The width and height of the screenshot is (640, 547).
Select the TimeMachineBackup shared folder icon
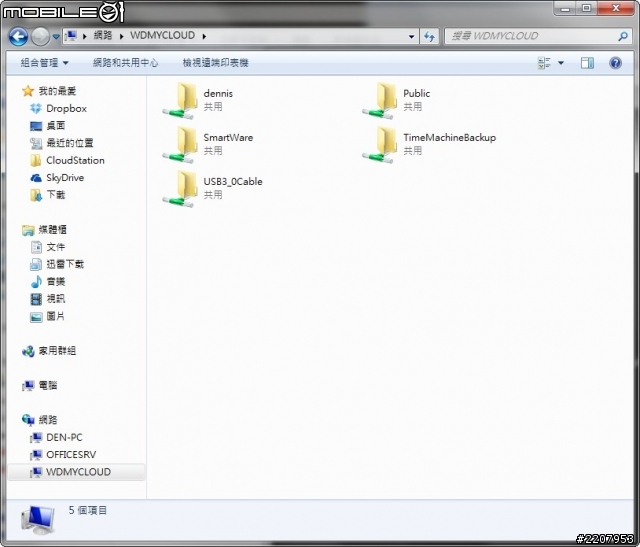coord(380,145)
